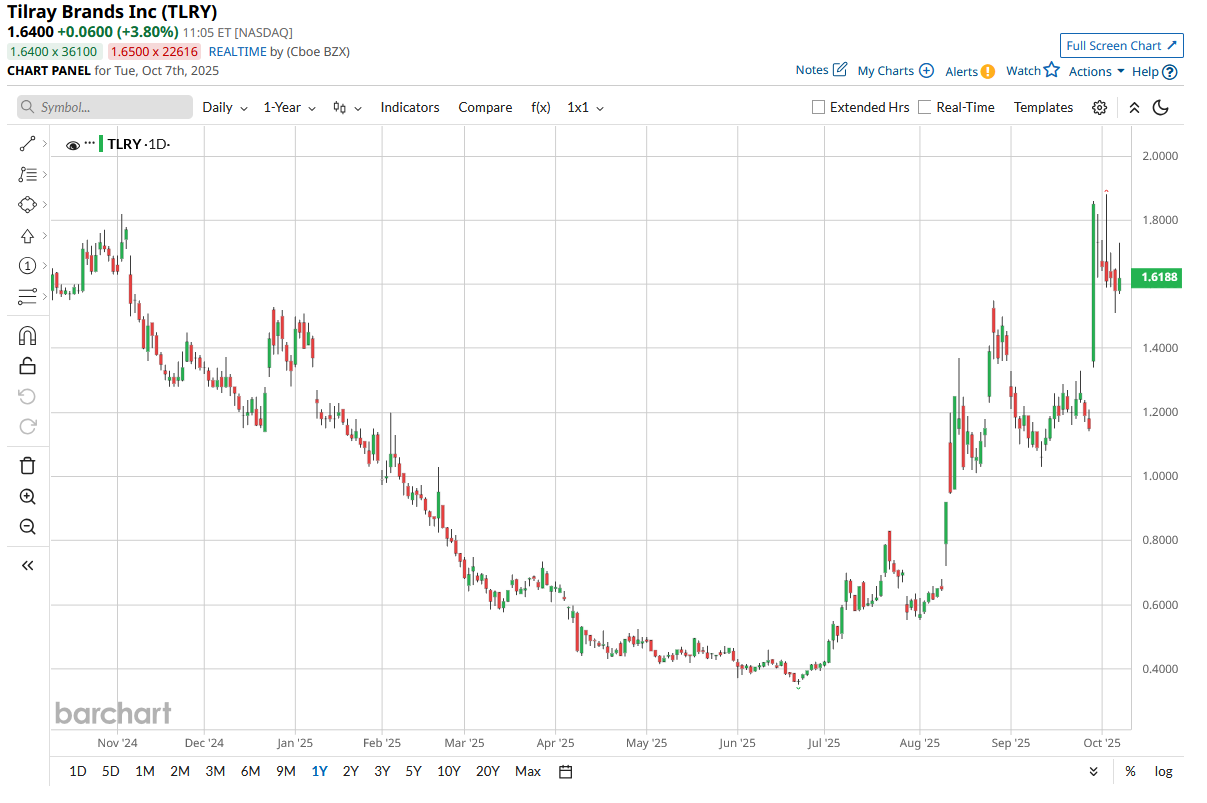Click the Alerts link

pyautogui.click(x=961, y=71)
